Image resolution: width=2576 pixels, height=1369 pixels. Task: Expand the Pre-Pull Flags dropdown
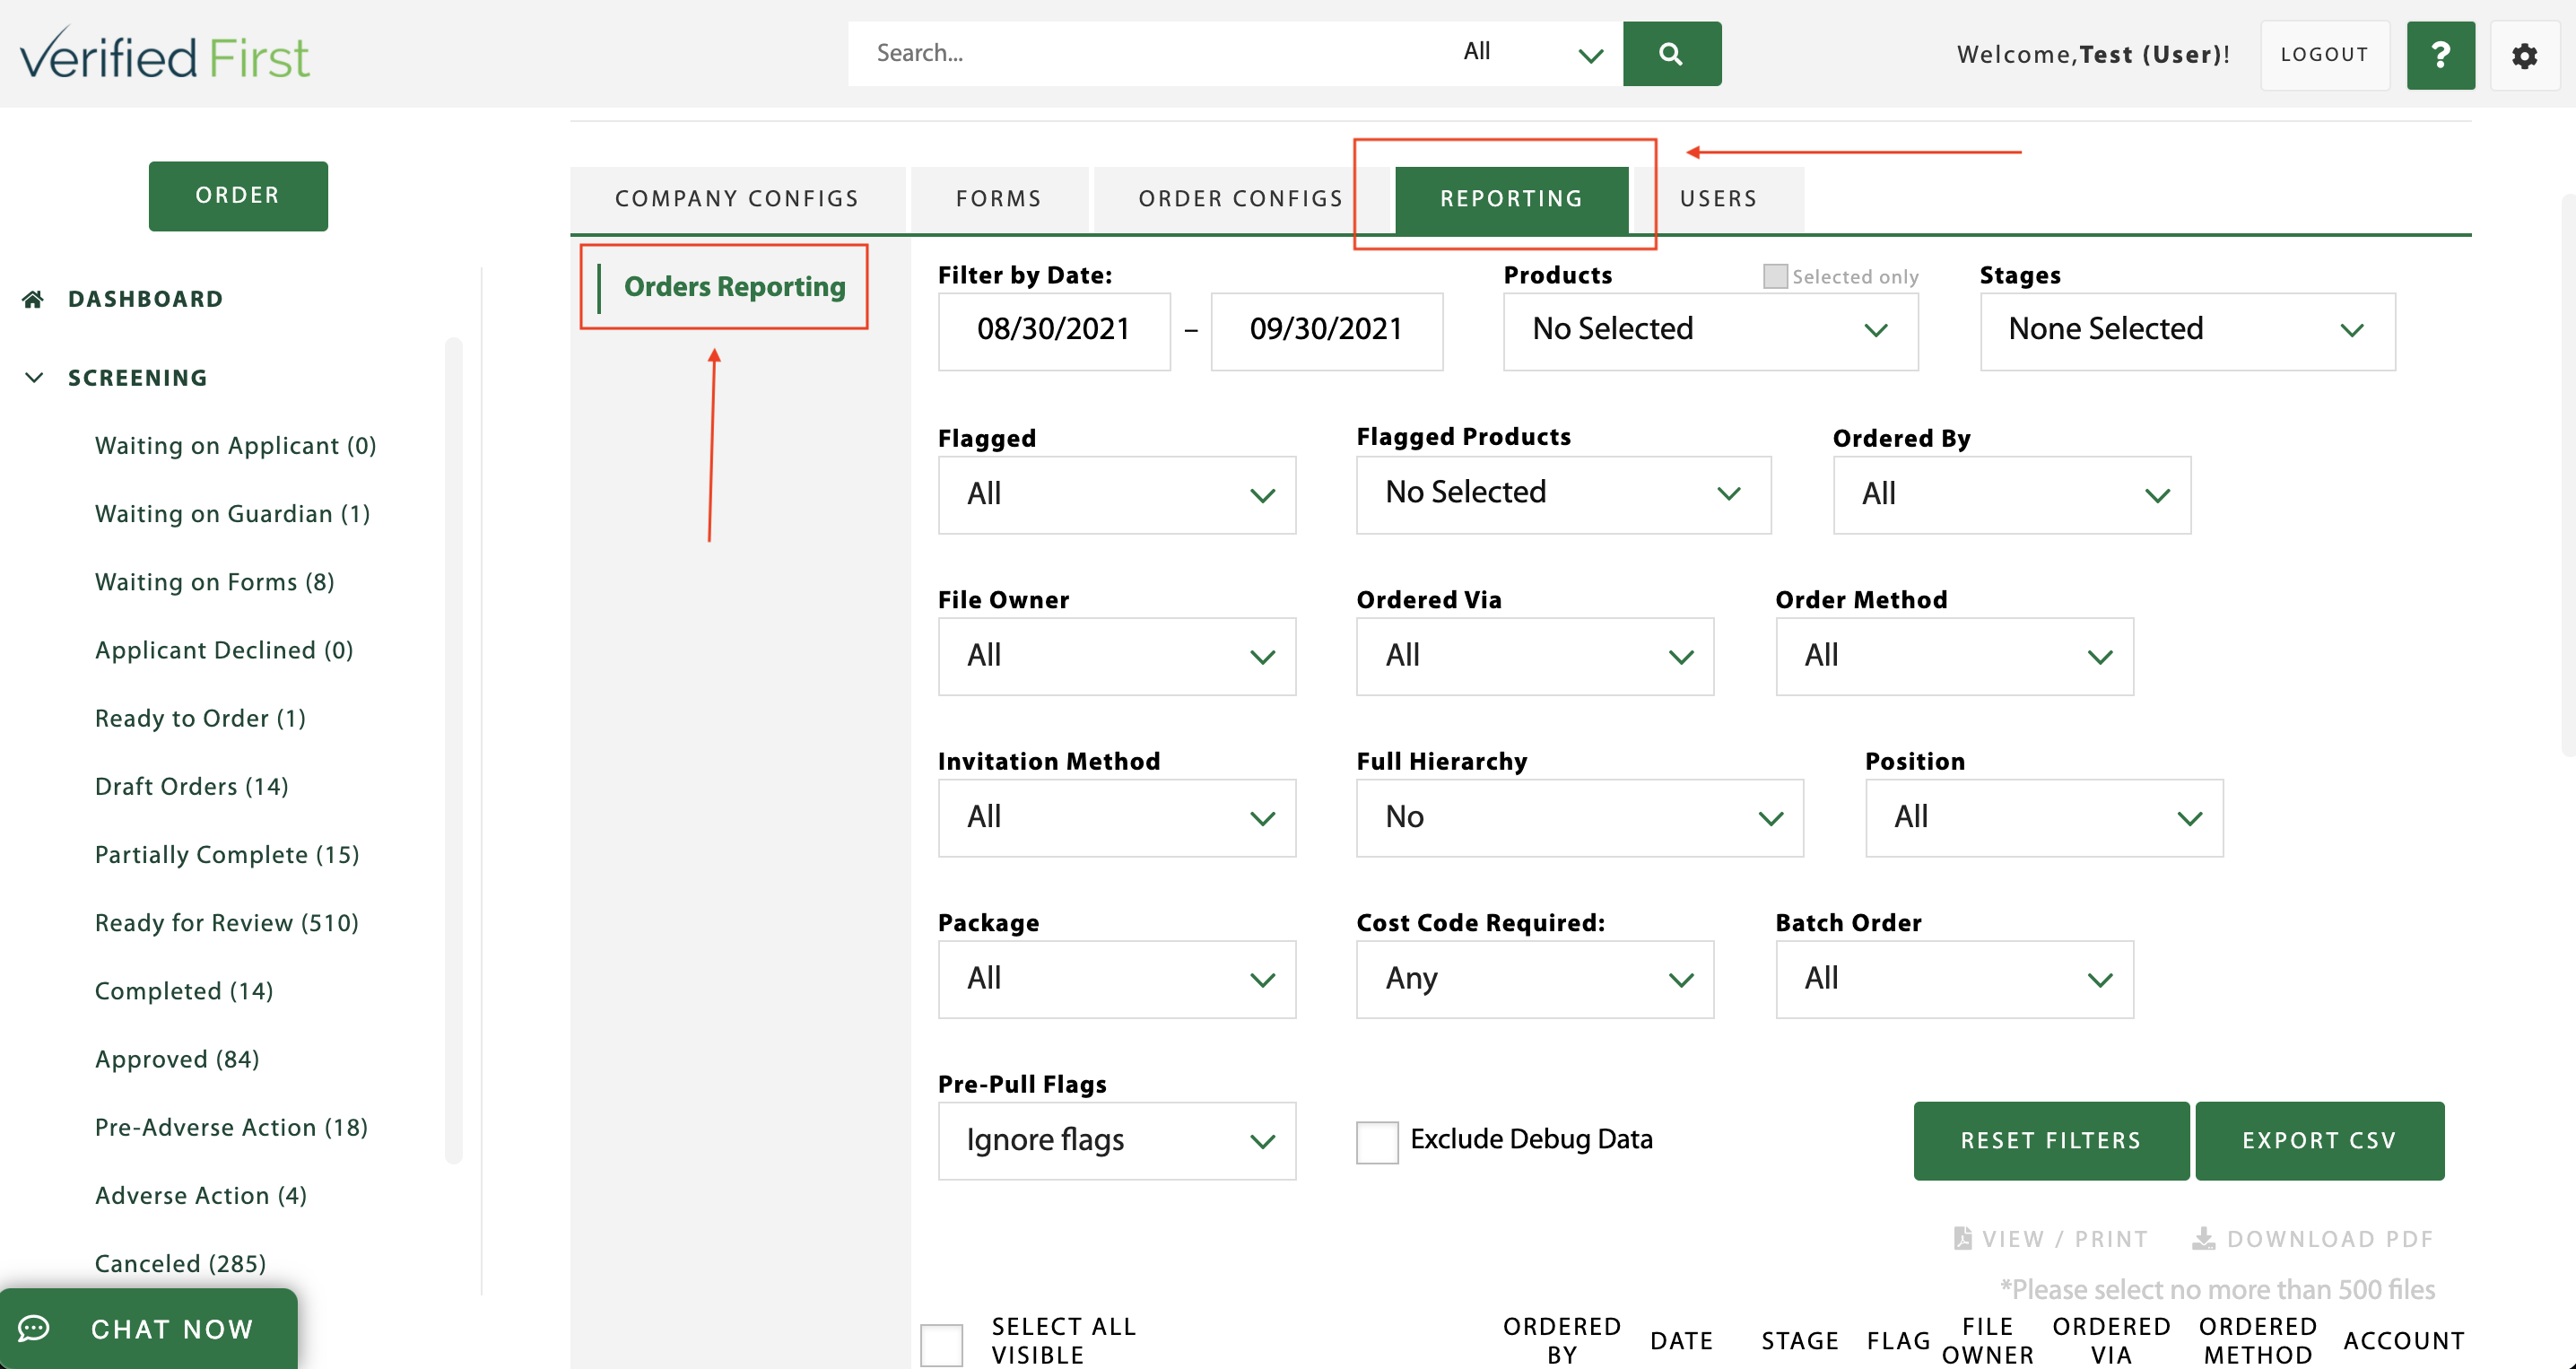[1116, 1141]
